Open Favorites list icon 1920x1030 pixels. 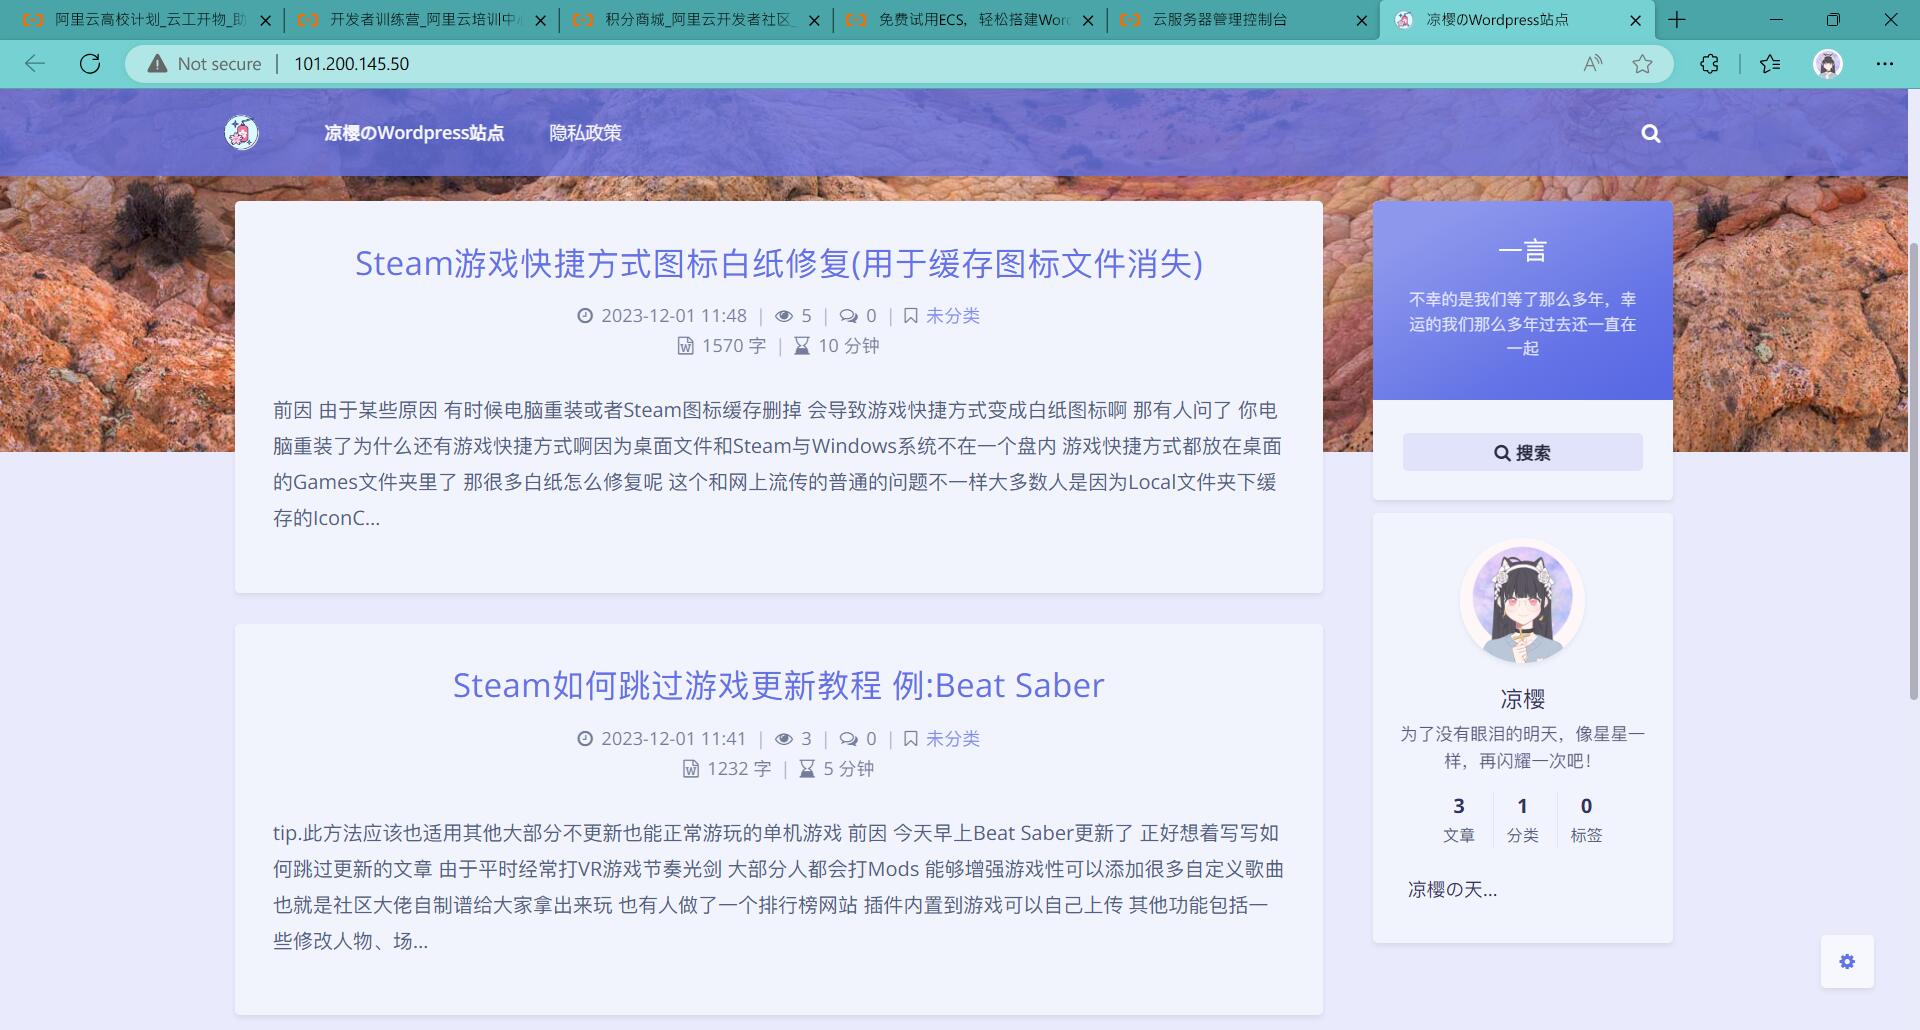(x=1770, y=64)
